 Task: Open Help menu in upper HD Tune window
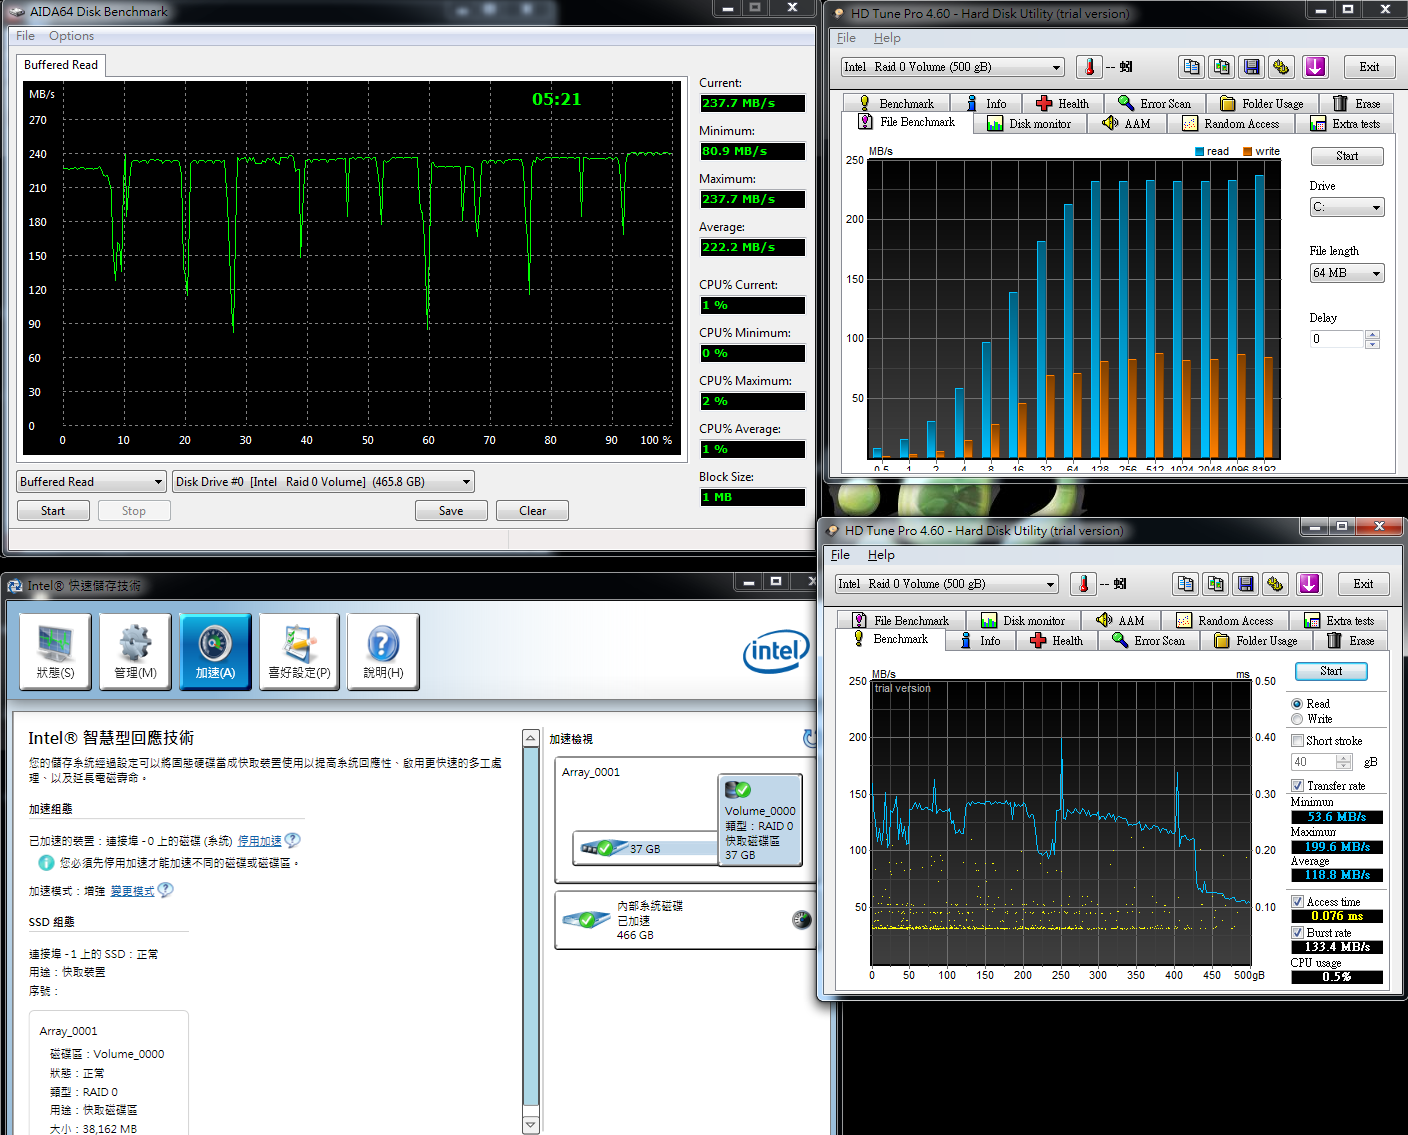(887, 38)
